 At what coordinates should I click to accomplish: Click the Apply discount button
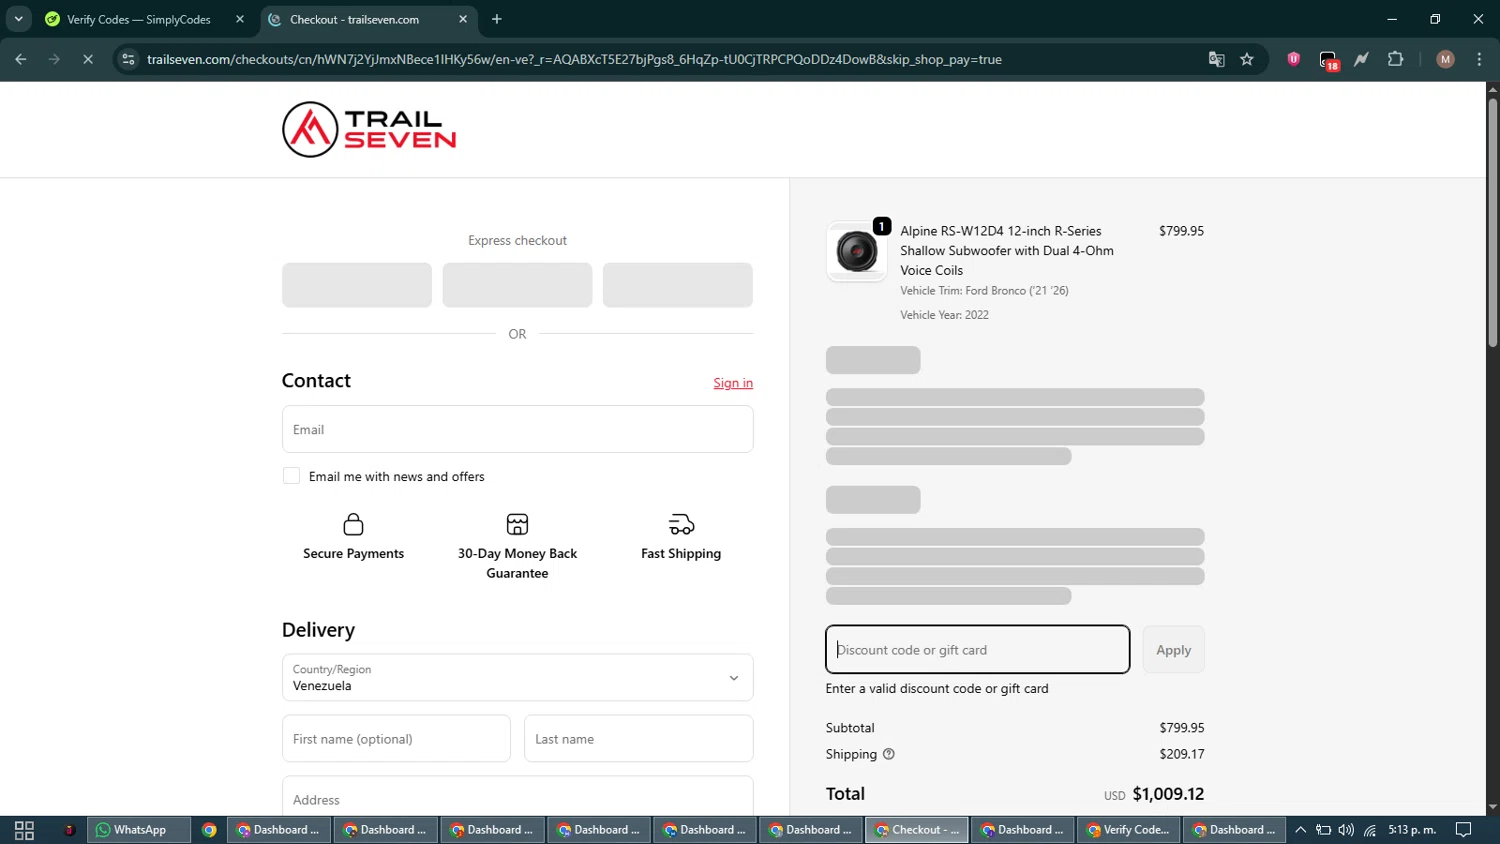(1173, 650)
